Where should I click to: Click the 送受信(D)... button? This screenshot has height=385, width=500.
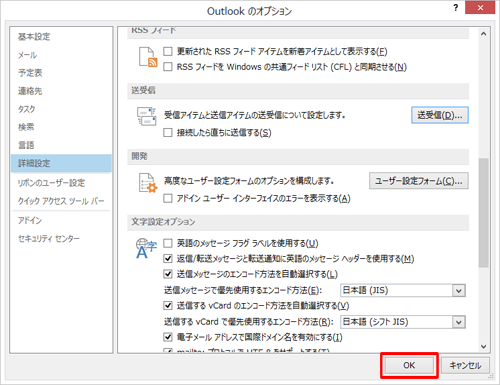440,115
